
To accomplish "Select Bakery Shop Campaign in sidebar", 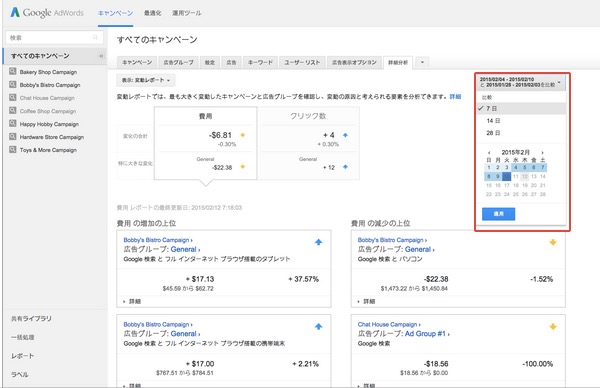I will (x=48, y=72).
